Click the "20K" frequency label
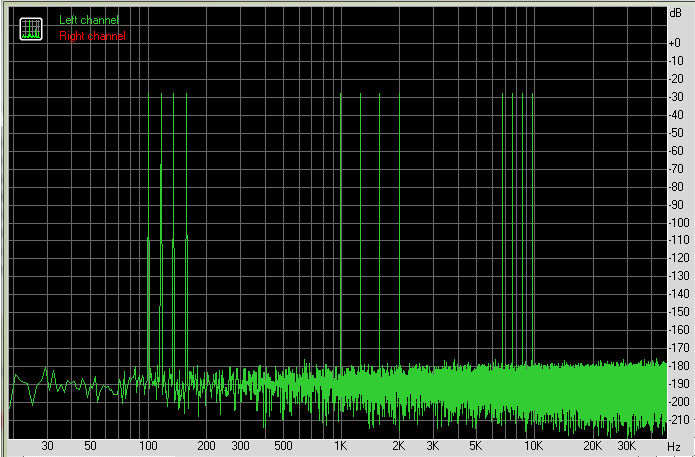 point(592,446)
